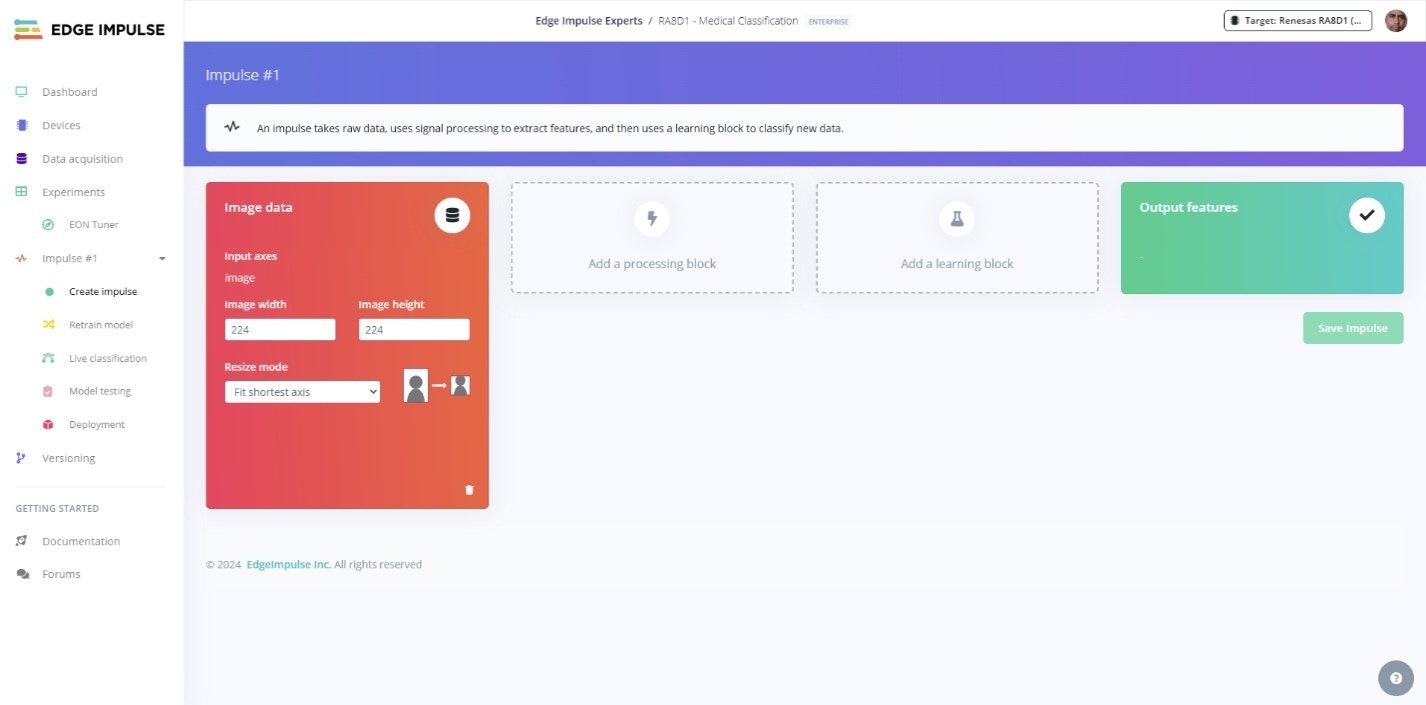Click the Image height input field
The height and width of the screenshot is (705, 1426).
414,329
